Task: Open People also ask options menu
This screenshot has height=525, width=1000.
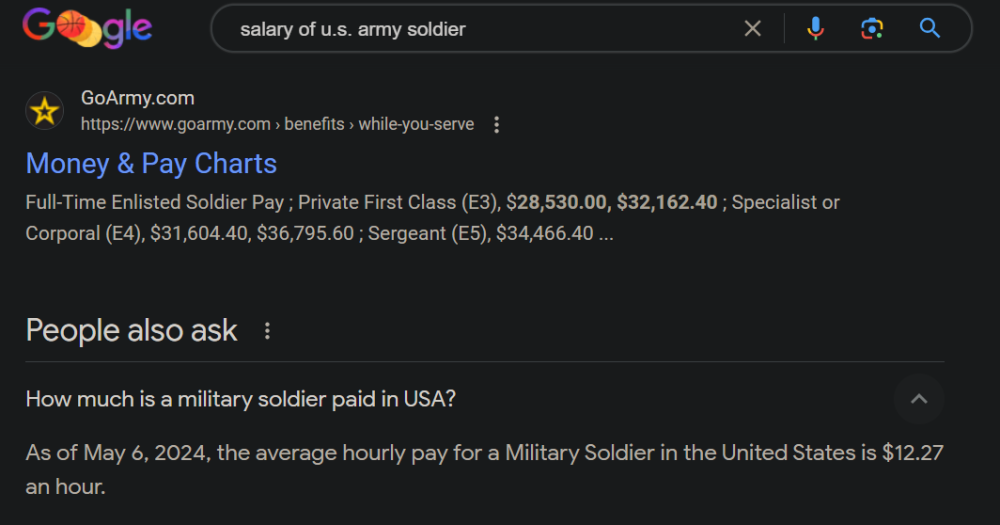Action: pos(267,331)
